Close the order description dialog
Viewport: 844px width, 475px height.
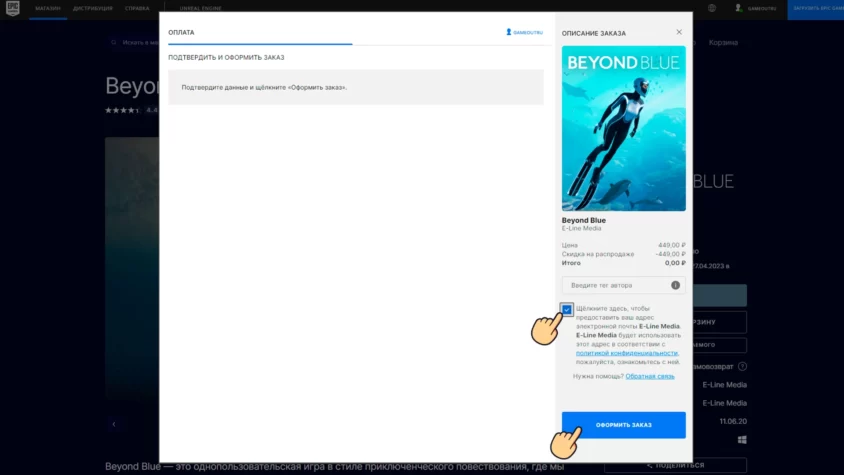[679, 32]
